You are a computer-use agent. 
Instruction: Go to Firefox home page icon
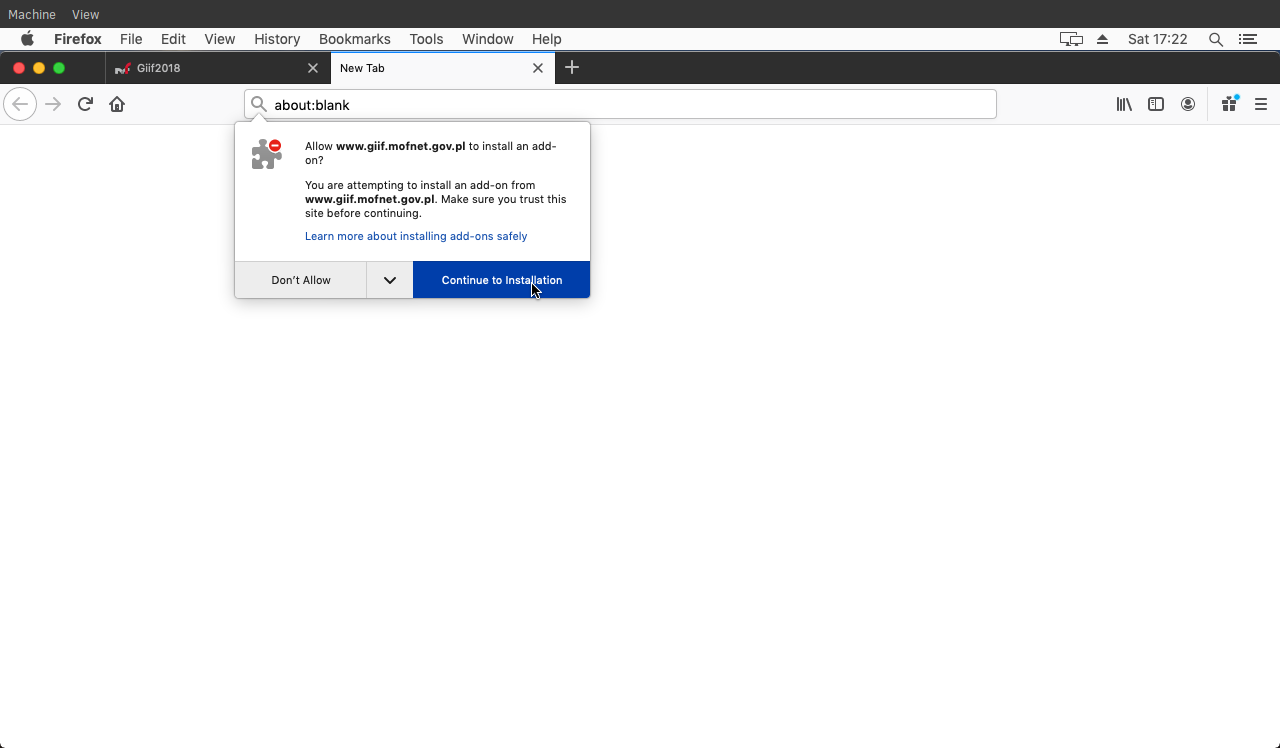click(x=117, y=104)
